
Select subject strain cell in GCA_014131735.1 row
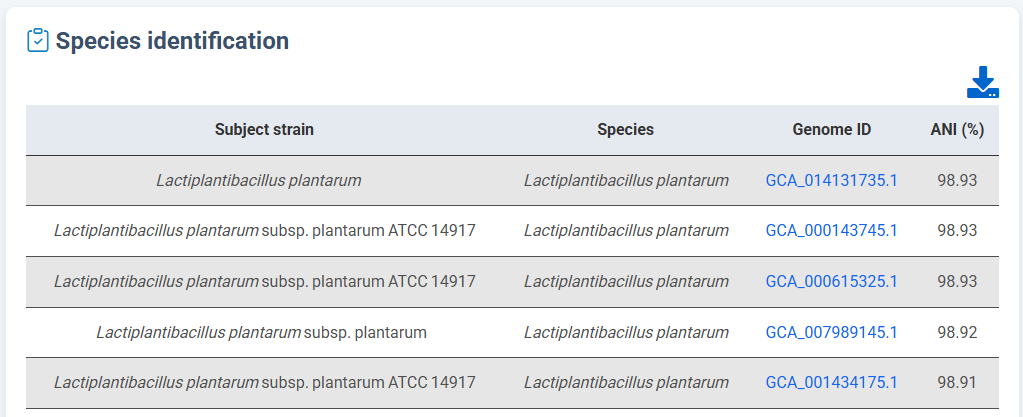258,181
